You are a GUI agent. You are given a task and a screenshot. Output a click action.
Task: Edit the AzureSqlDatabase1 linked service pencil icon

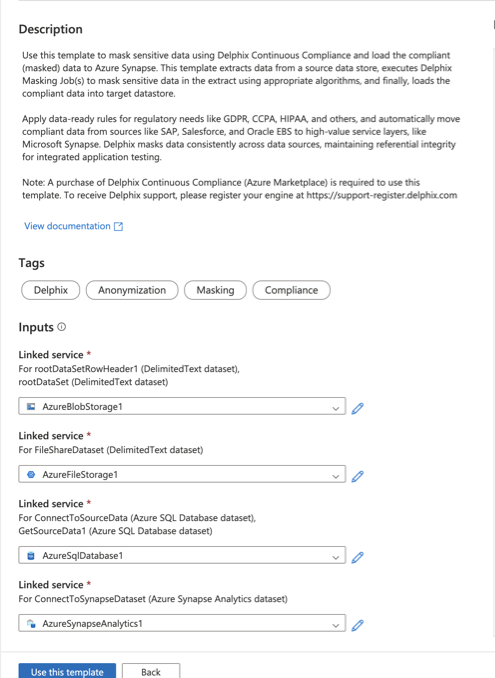point(358,557)
